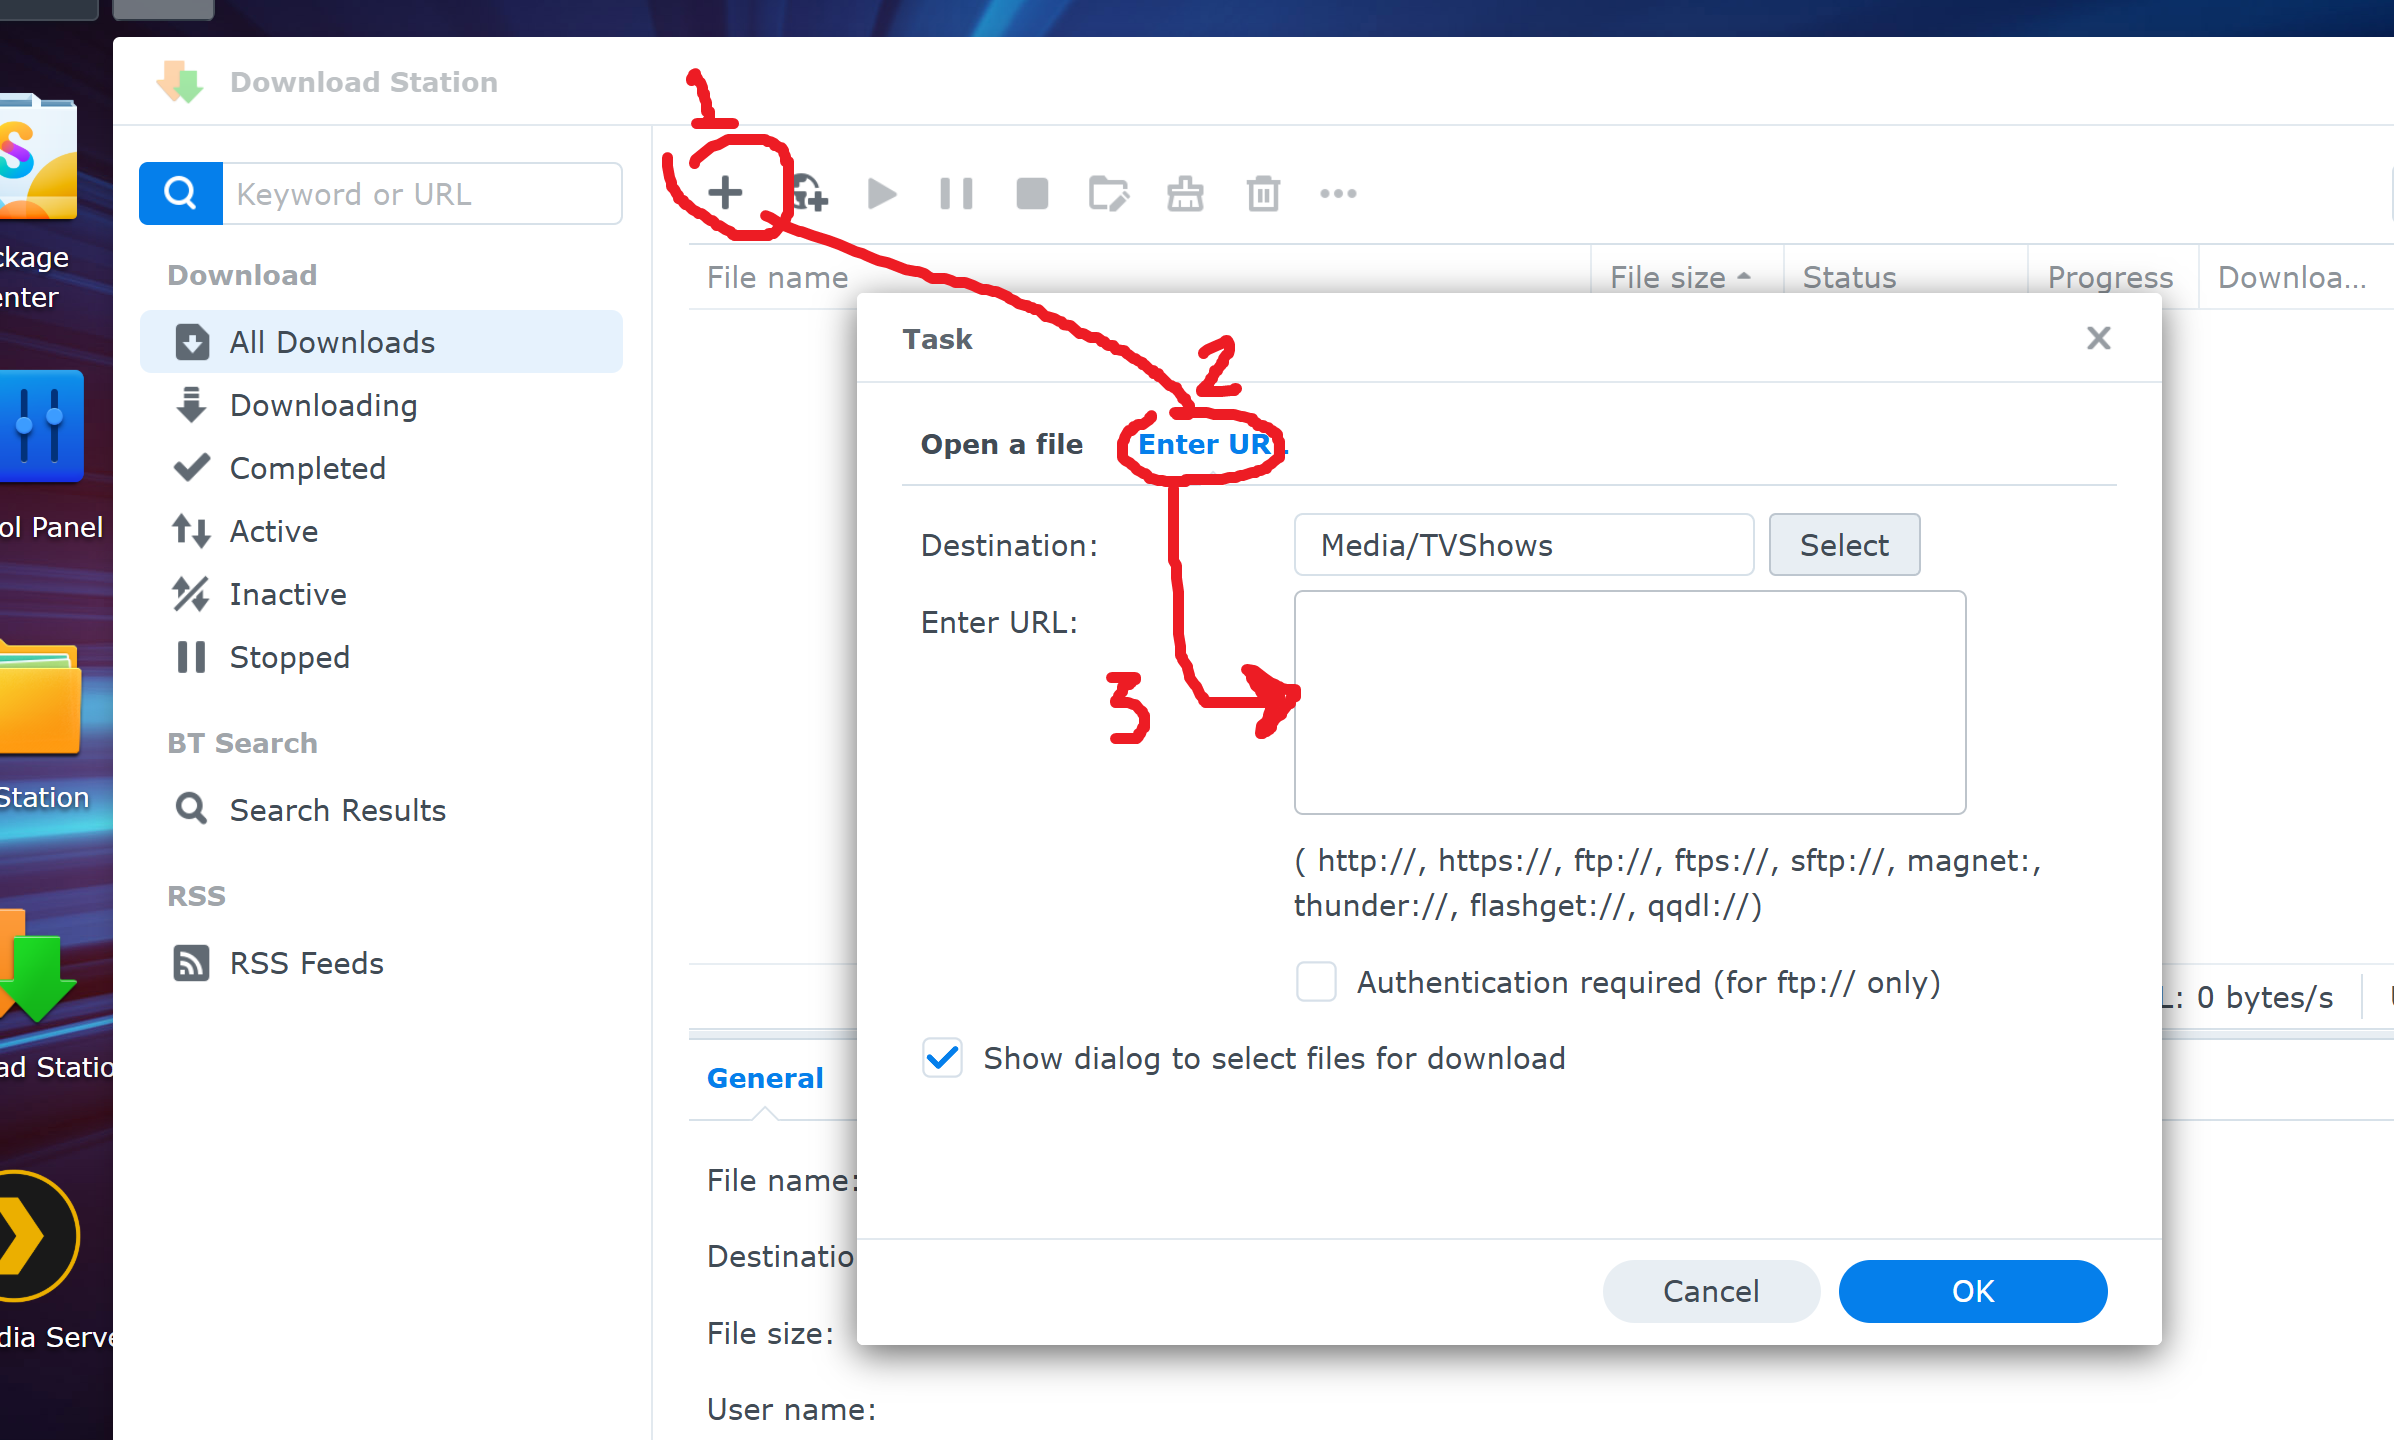Click the Destination field showing Media/TVShows

pyautogui.click(x=1524, y=545)
